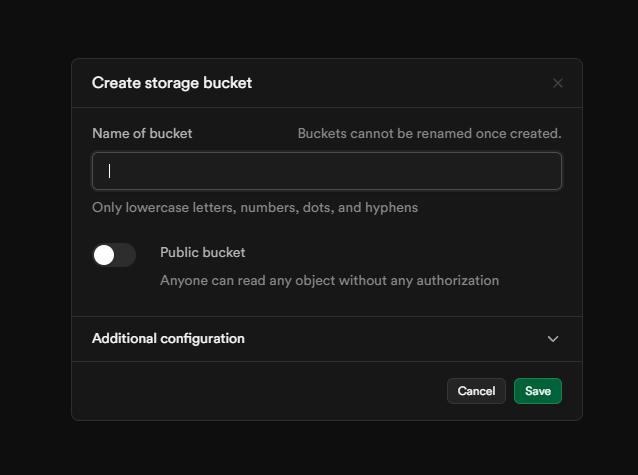Select the 'Only lowercase letters, numbers, dots, and hyphens' hint

(x=255, y=208)
